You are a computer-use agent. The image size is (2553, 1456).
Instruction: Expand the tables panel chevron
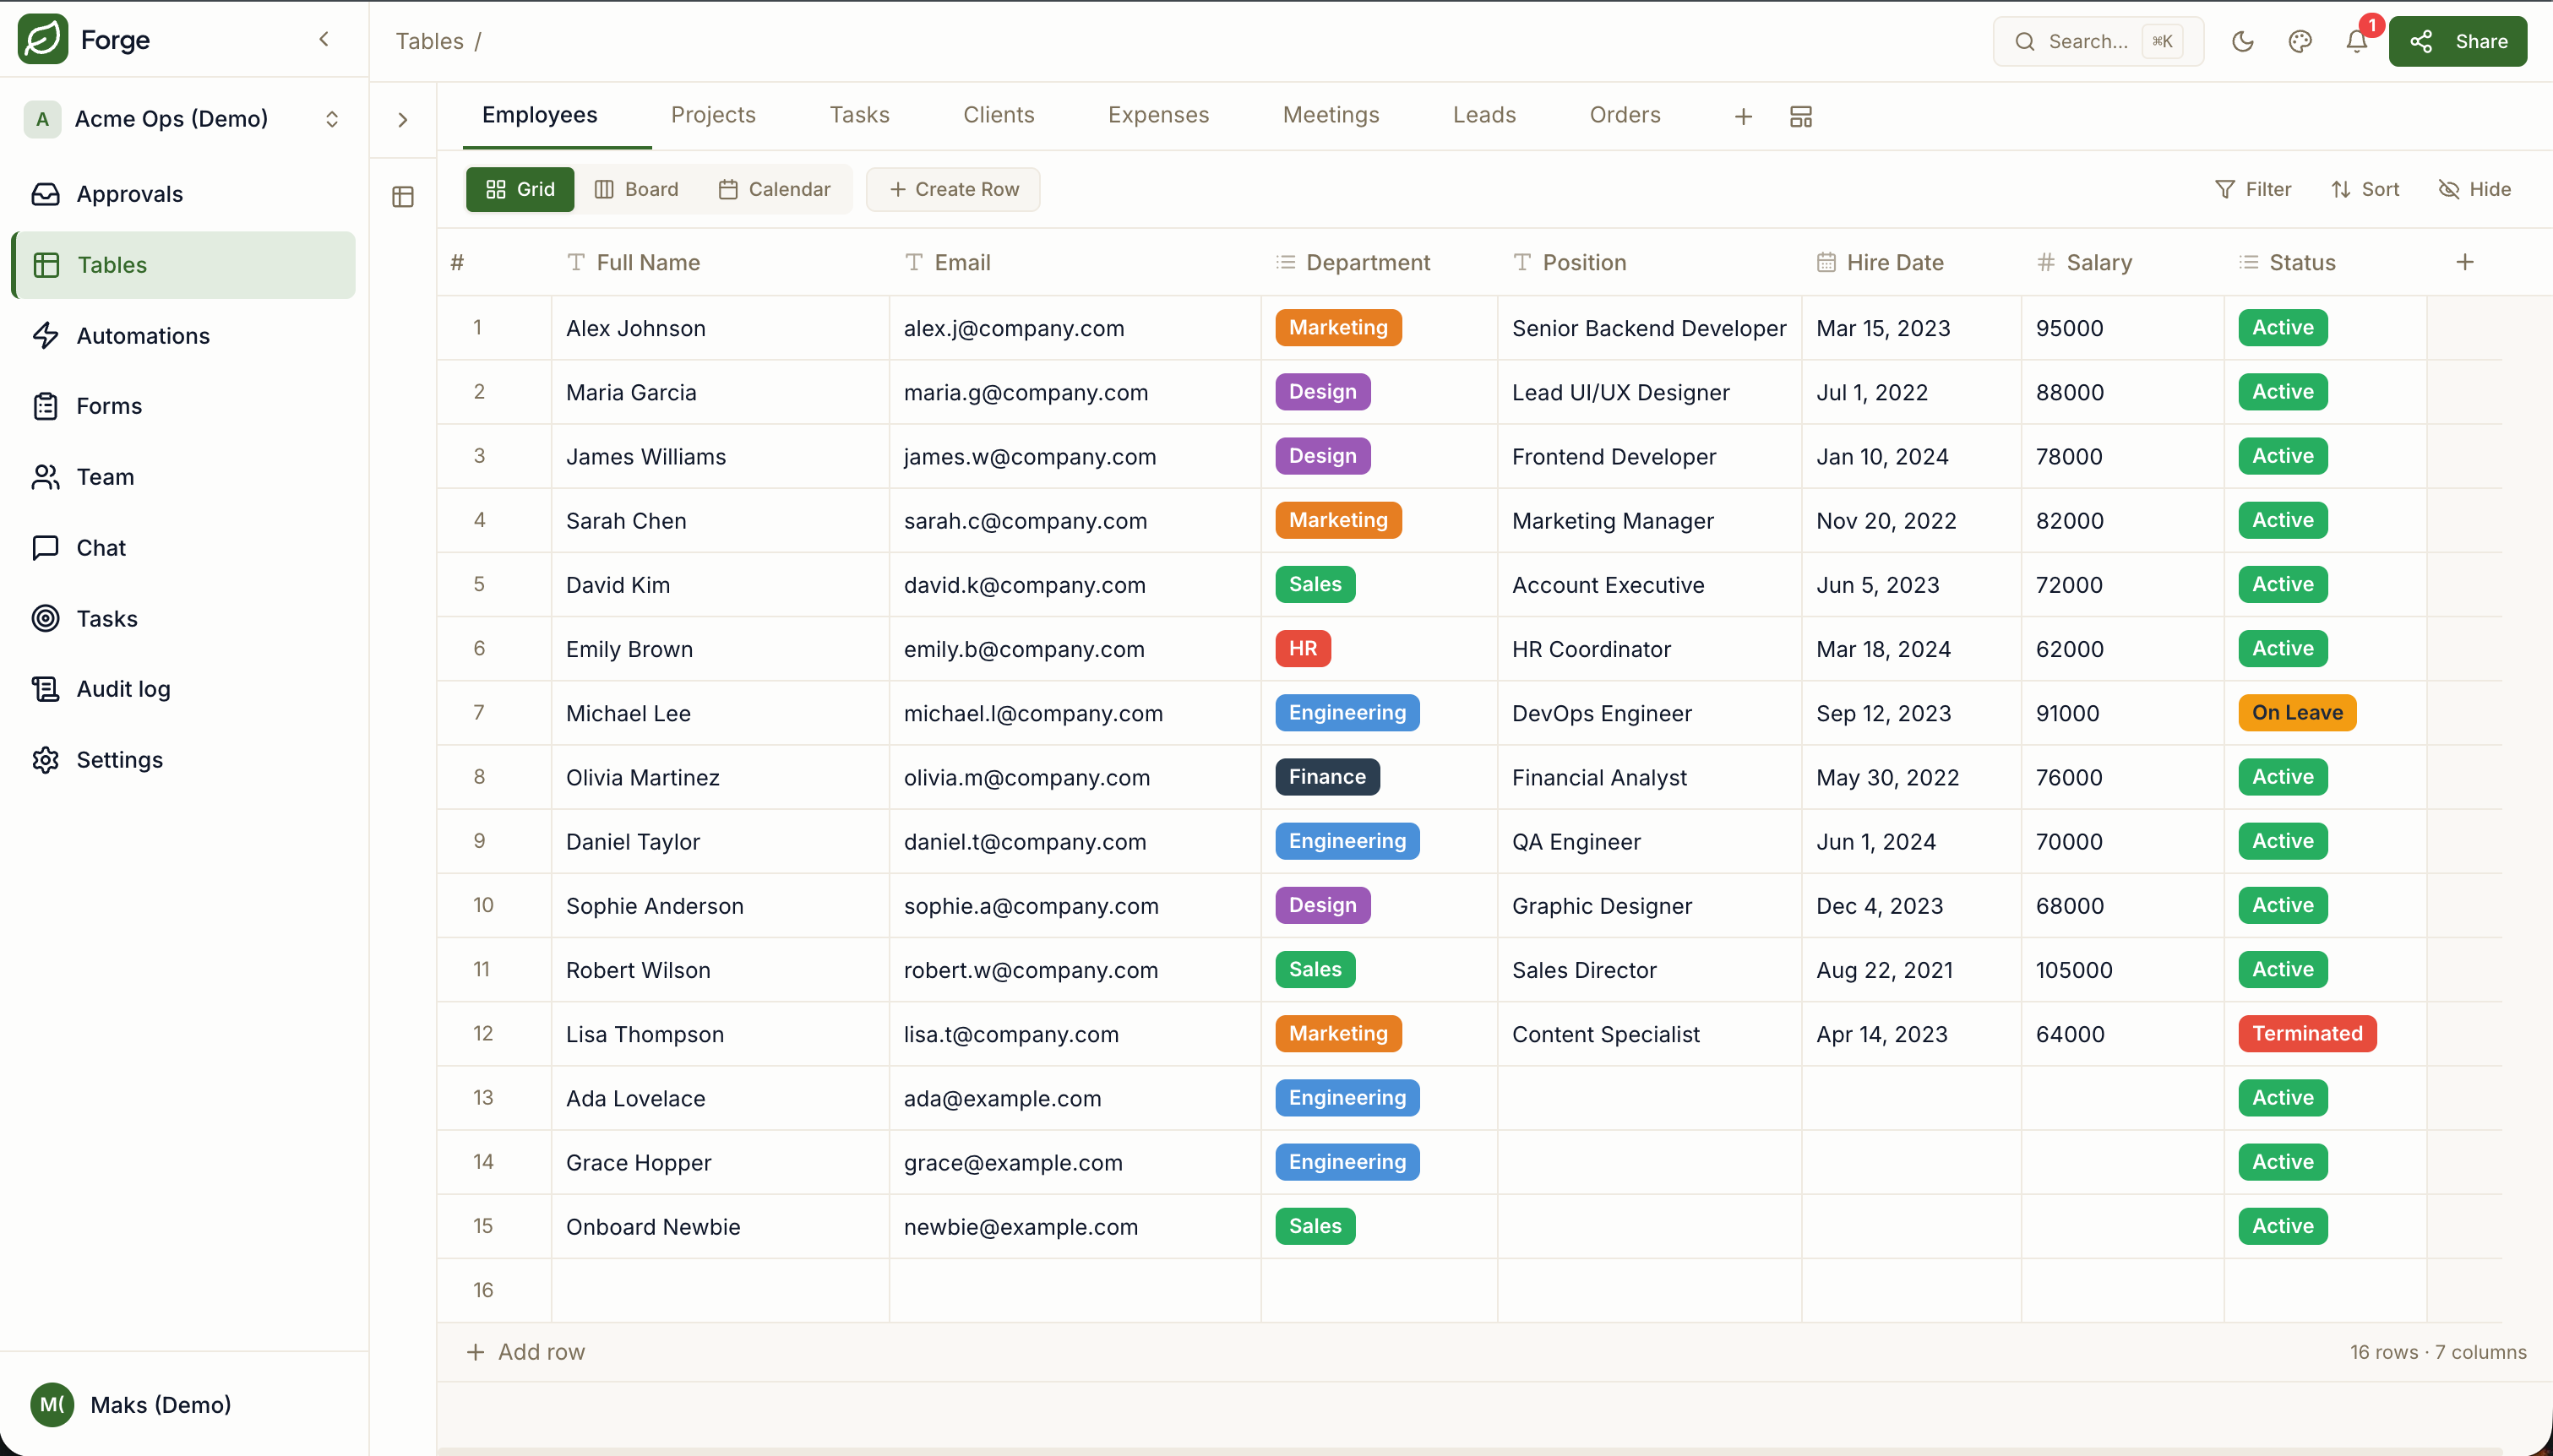point(403,120)
